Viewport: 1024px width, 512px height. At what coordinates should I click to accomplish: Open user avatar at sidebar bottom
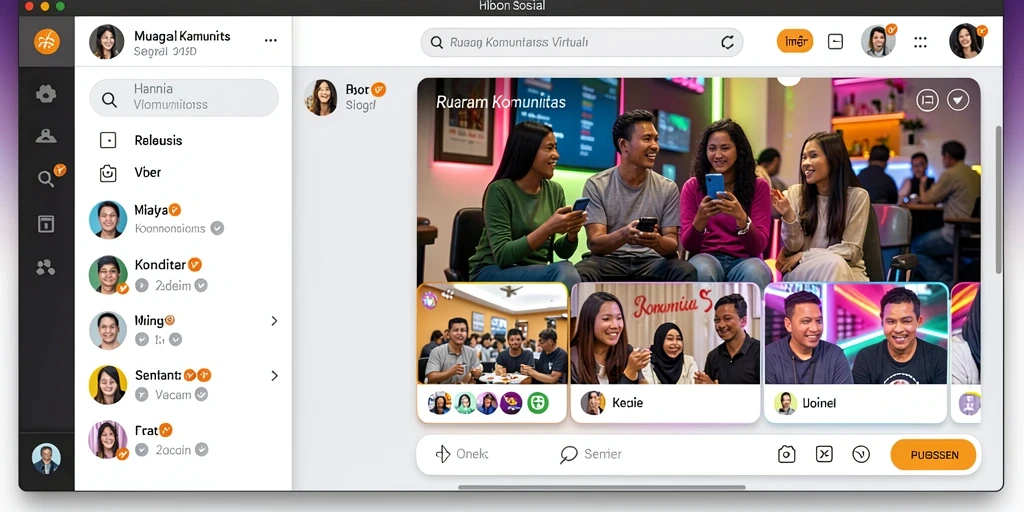(46, 458)
